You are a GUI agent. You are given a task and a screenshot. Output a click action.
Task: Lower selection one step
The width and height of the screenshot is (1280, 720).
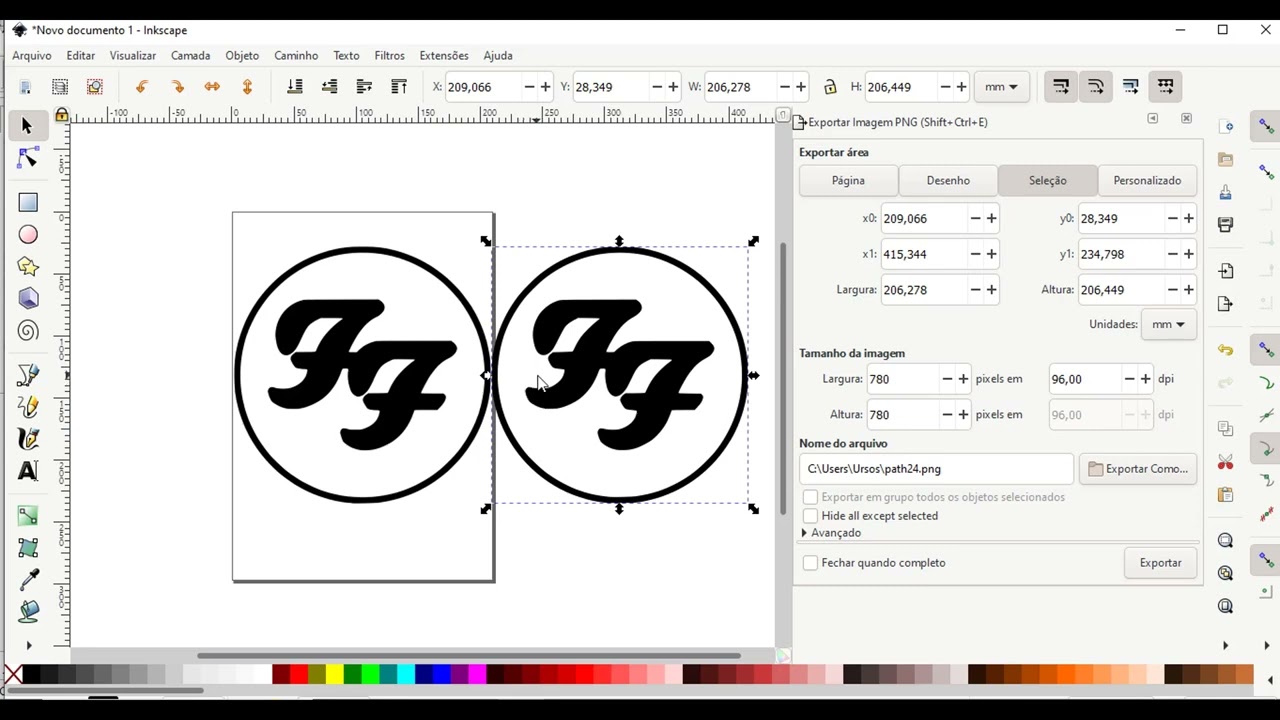(x=329, y=87)
